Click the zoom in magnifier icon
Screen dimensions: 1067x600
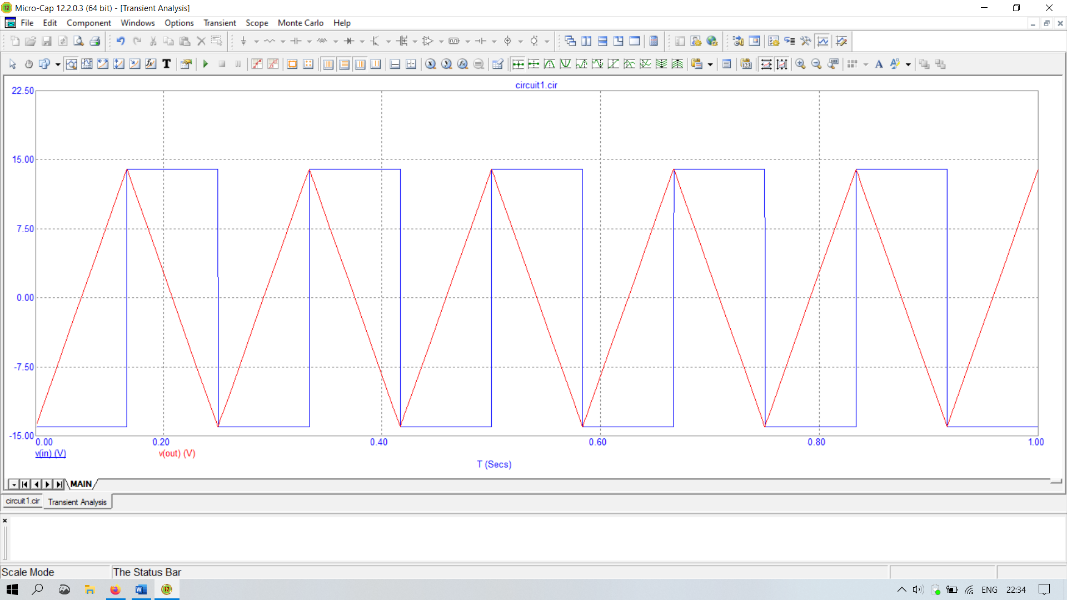pos(800,64)
